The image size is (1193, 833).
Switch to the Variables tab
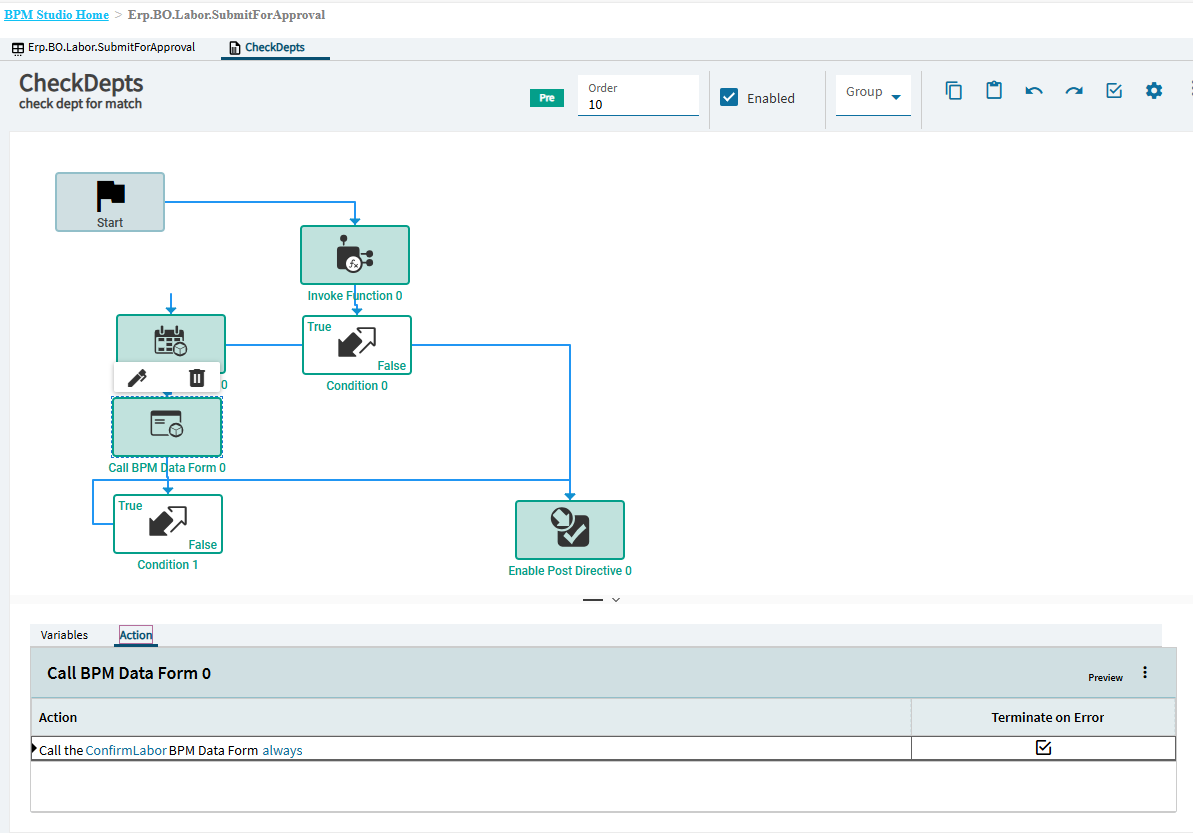click(64, 635)
